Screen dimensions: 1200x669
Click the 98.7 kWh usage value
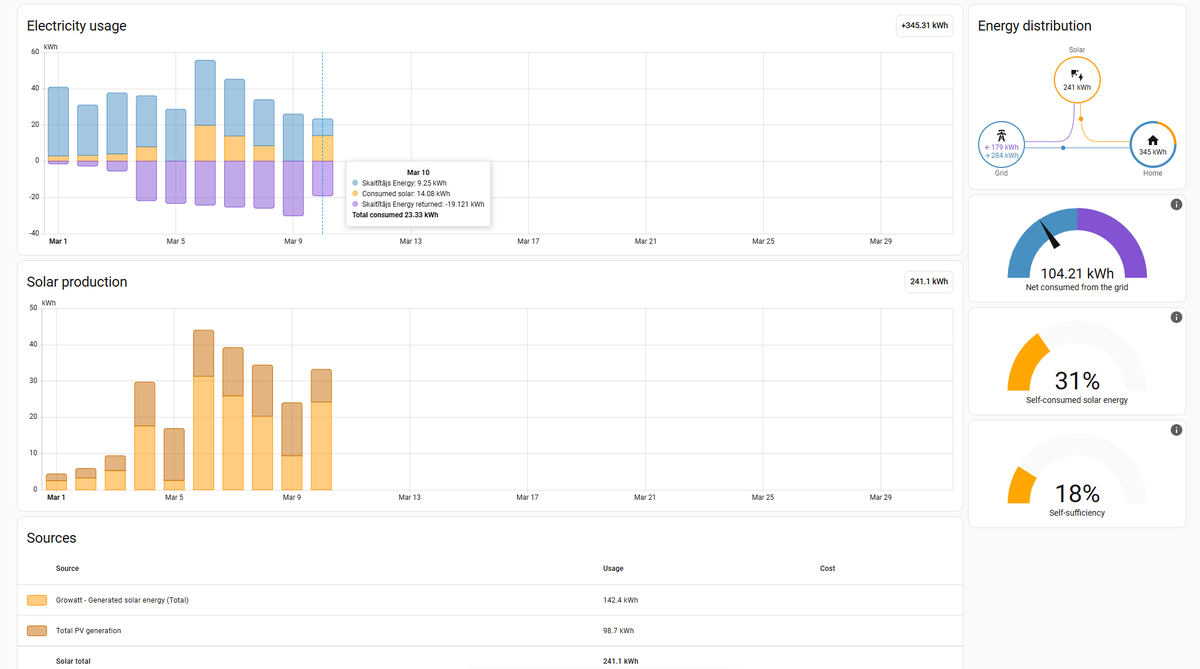(x=618, y=630)
